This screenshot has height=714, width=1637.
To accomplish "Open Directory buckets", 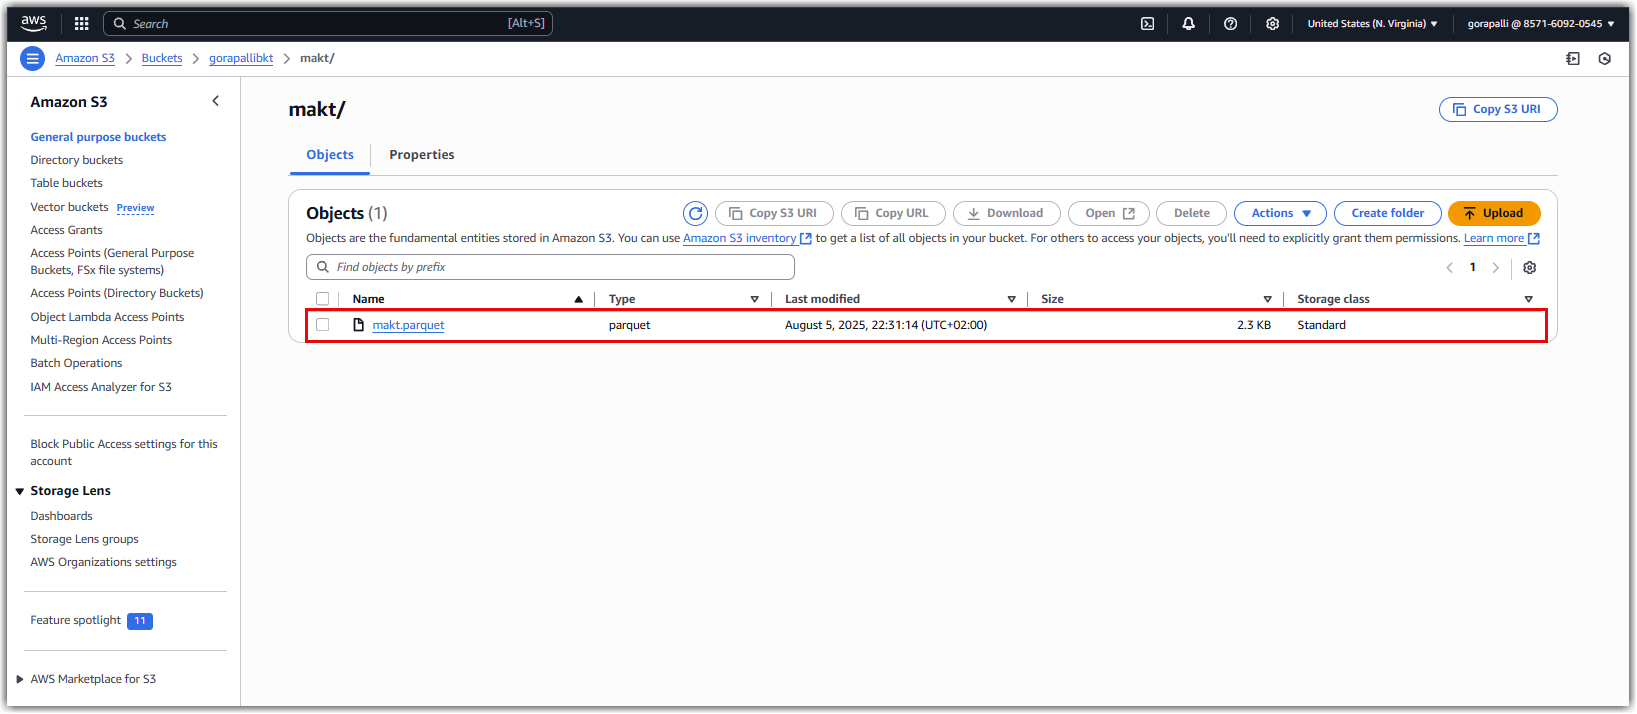I will pos(77,160).
